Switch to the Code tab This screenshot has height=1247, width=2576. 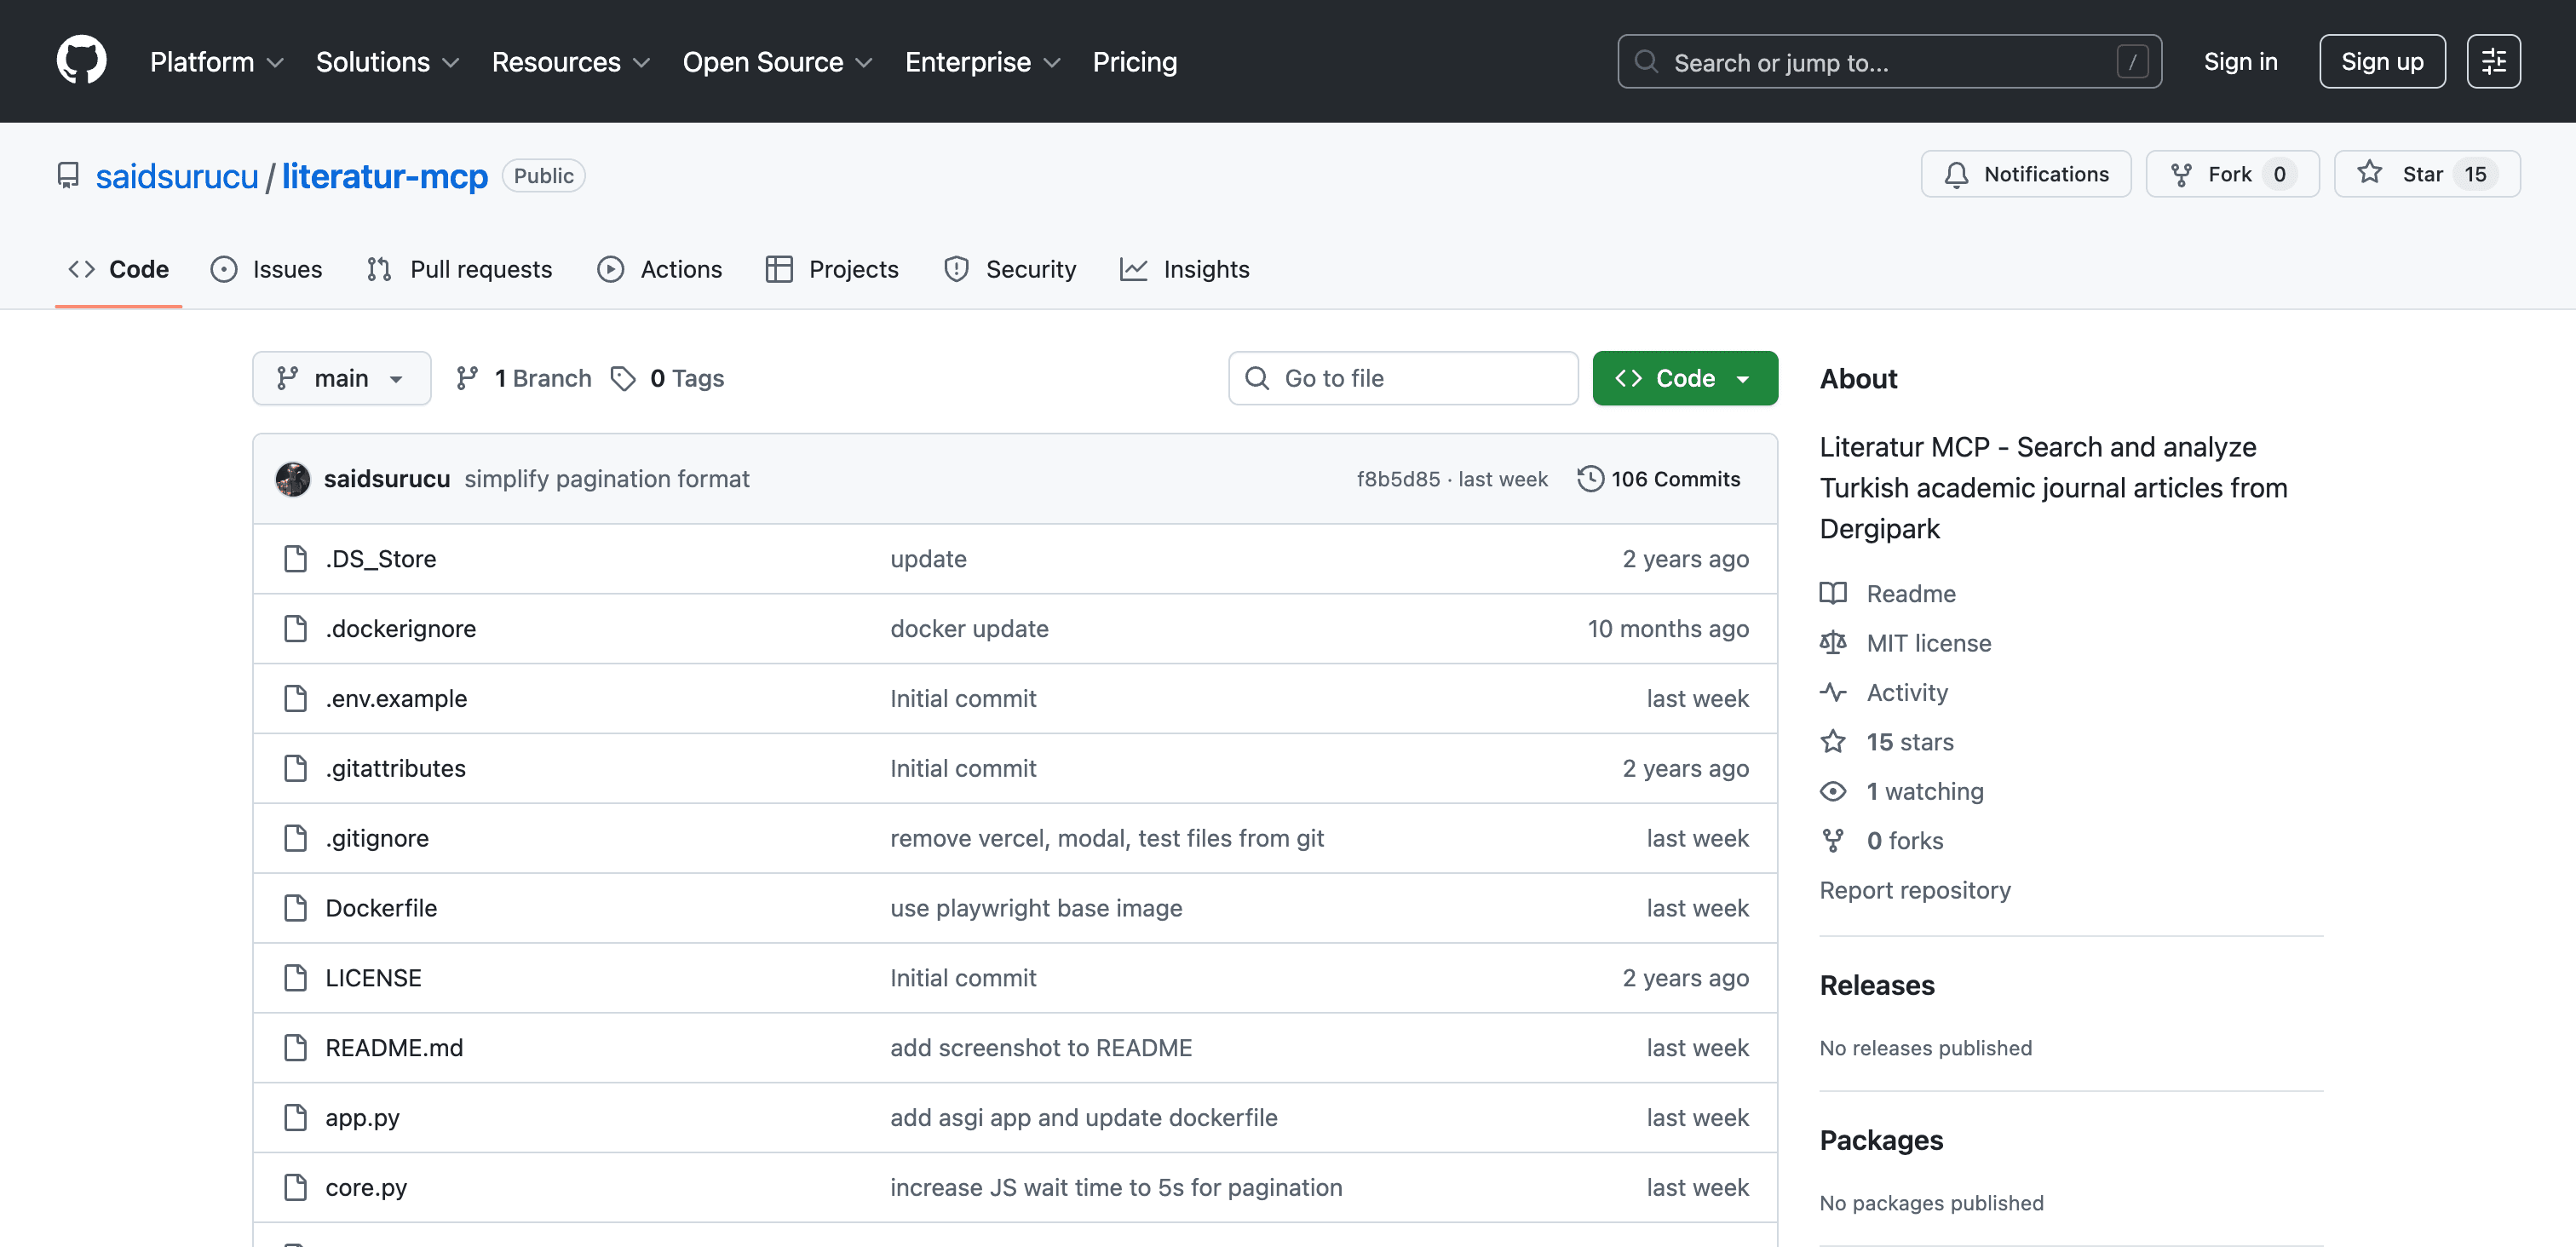click(x=118, y=269)
